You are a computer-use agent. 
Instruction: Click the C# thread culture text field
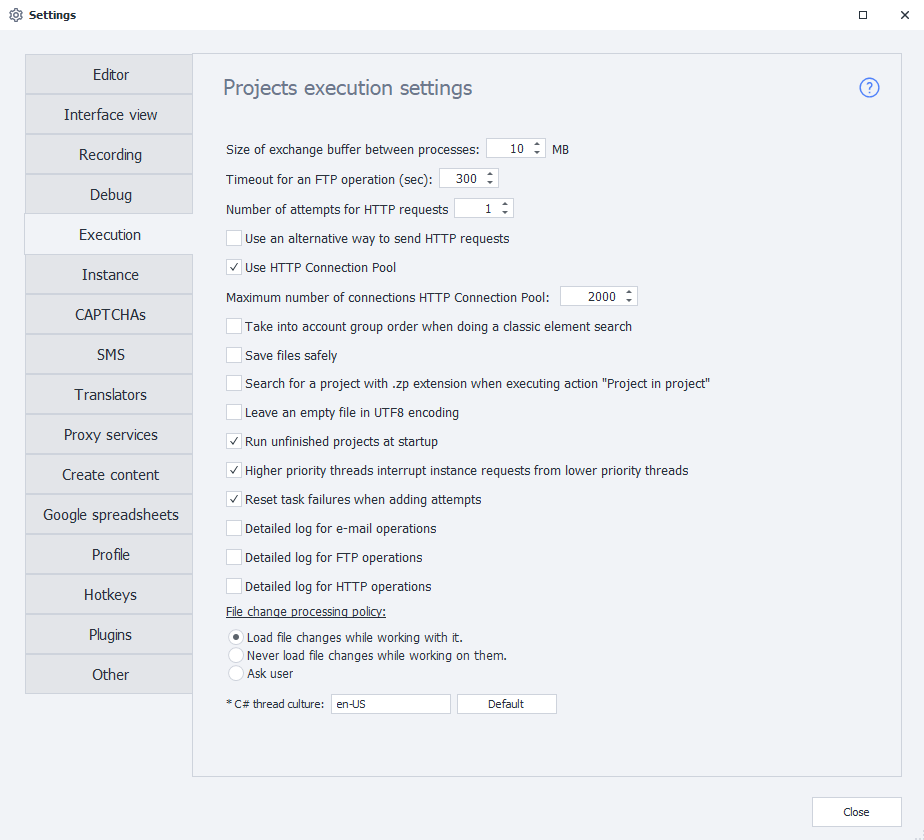point(390,704)
